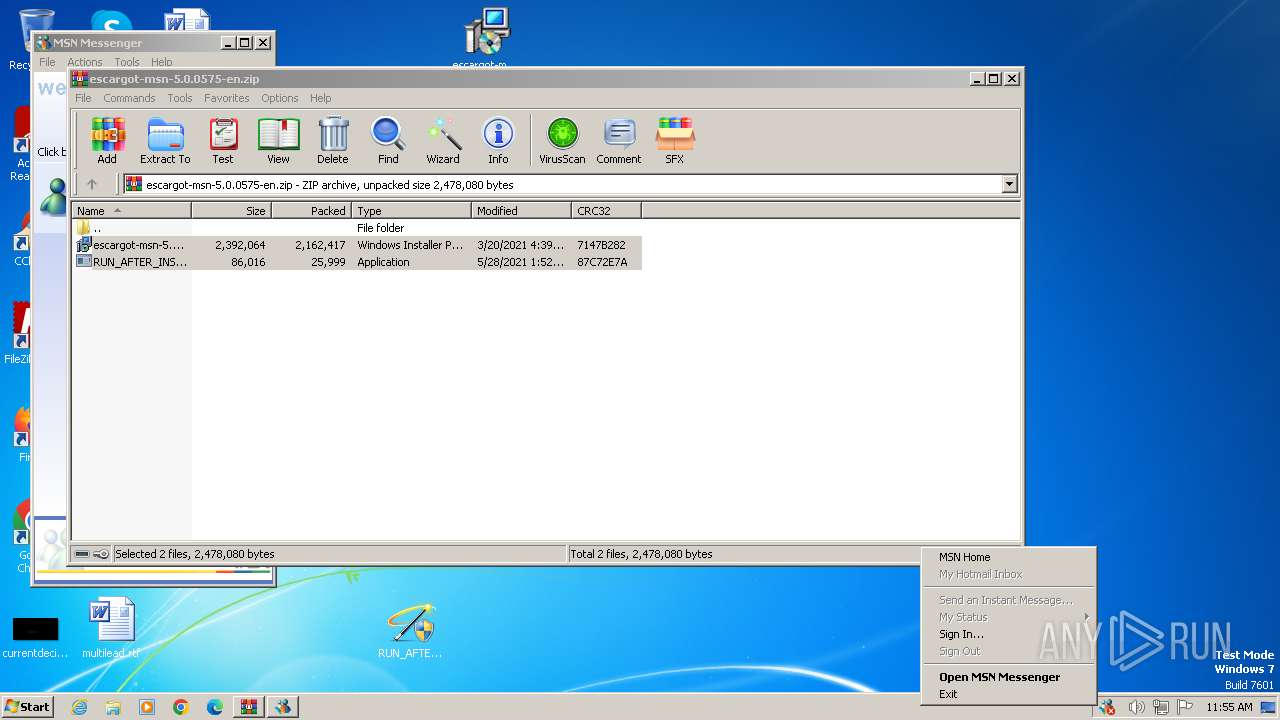Open Actions menu in MSN Messenger window

84,62
